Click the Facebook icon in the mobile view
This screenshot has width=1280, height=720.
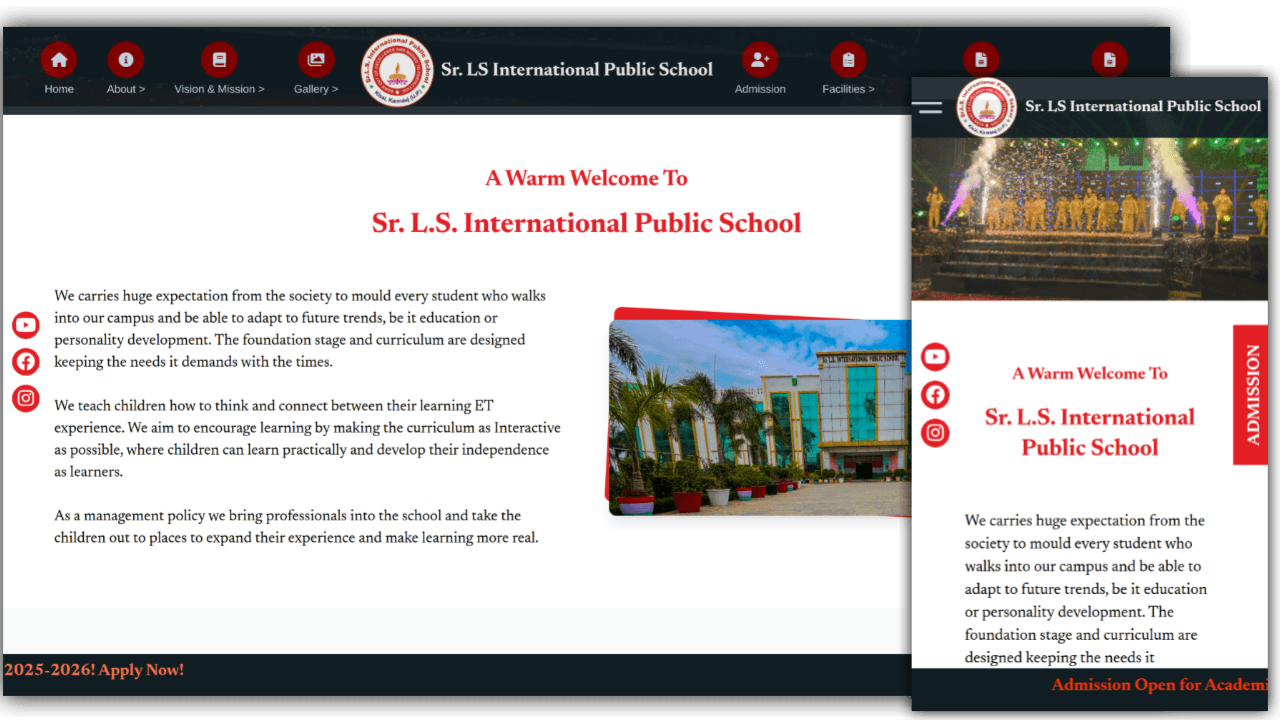coord(935,394)
